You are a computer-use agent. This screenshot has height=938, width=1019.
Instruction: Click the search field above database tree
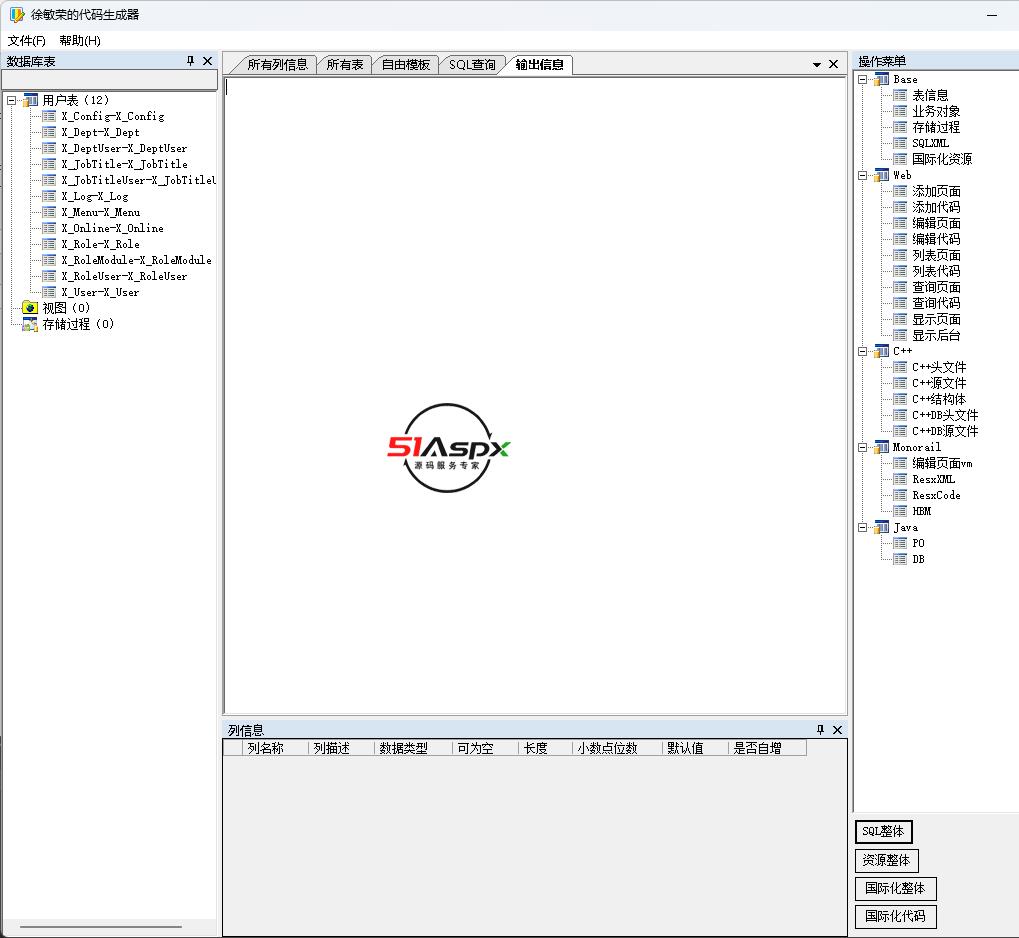pos(109,80)
